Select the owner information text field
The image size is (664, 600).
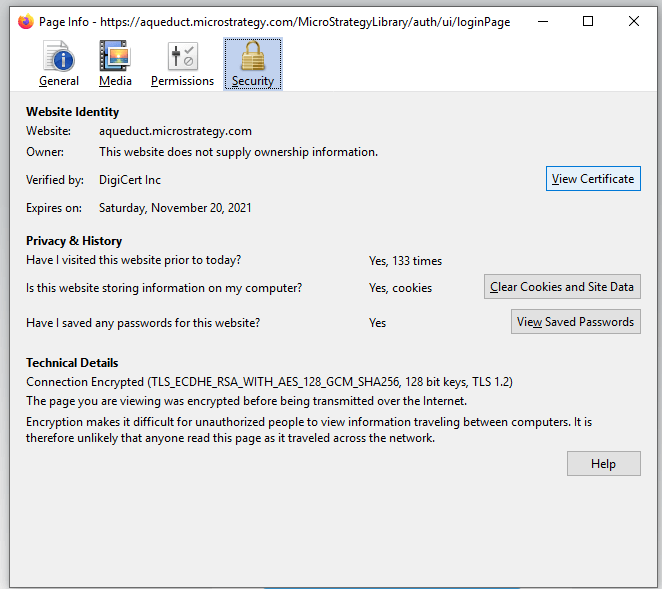coord(238,152)
